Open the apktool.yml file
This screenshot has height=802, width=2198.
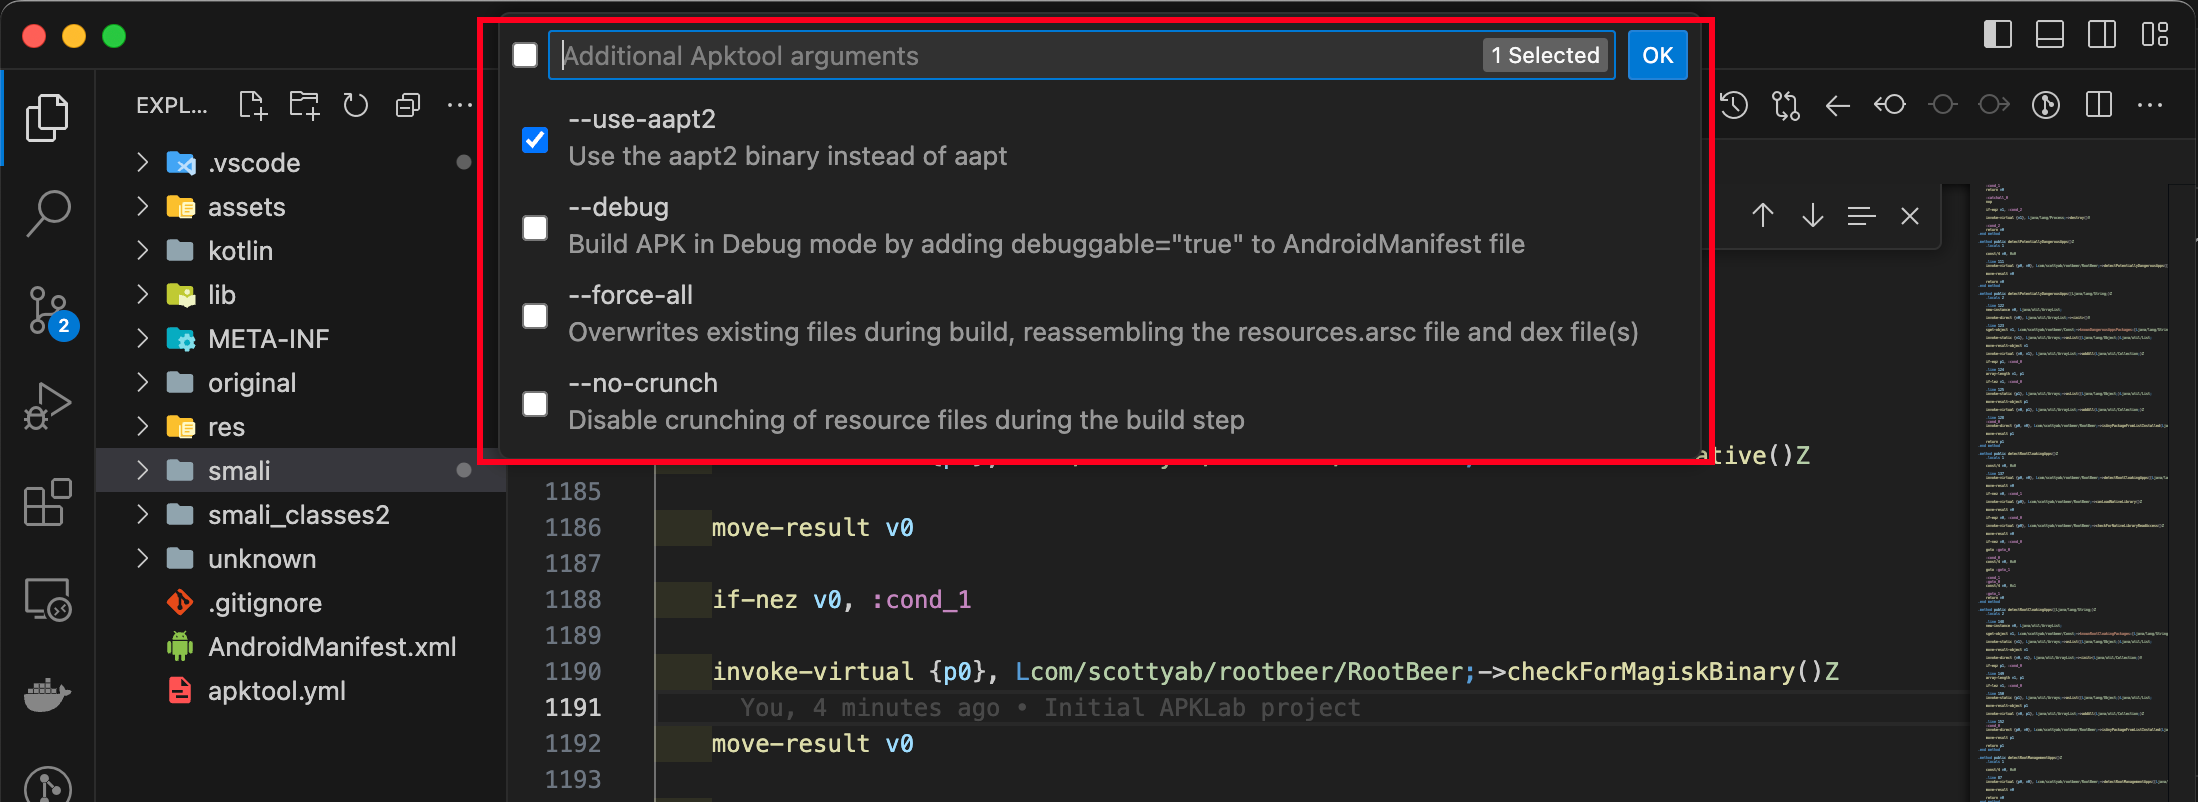click(x=276, y=691)
